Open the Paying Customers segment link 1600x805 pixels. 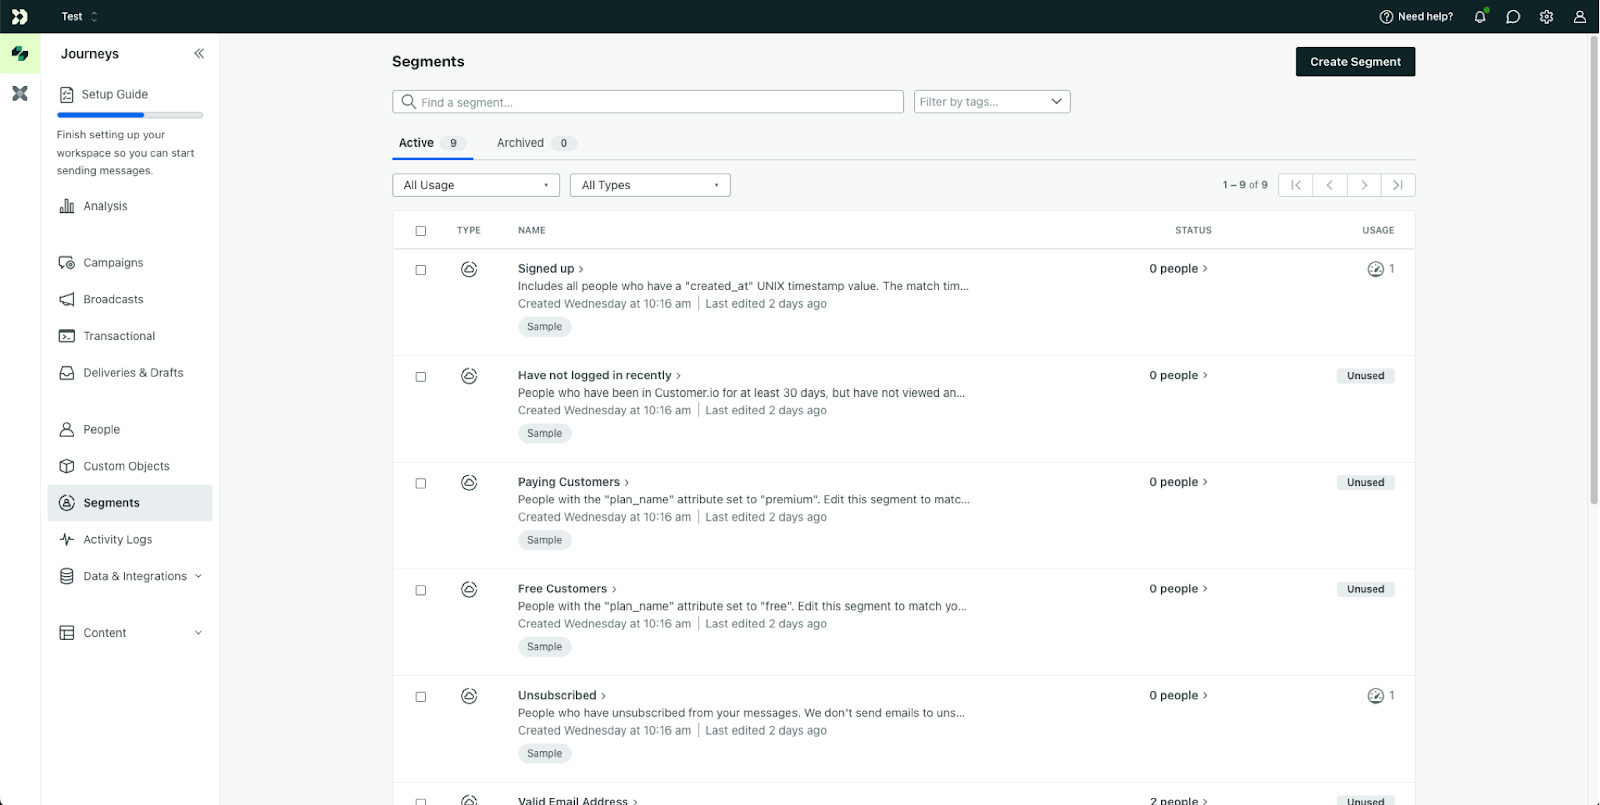pos(573,482)
